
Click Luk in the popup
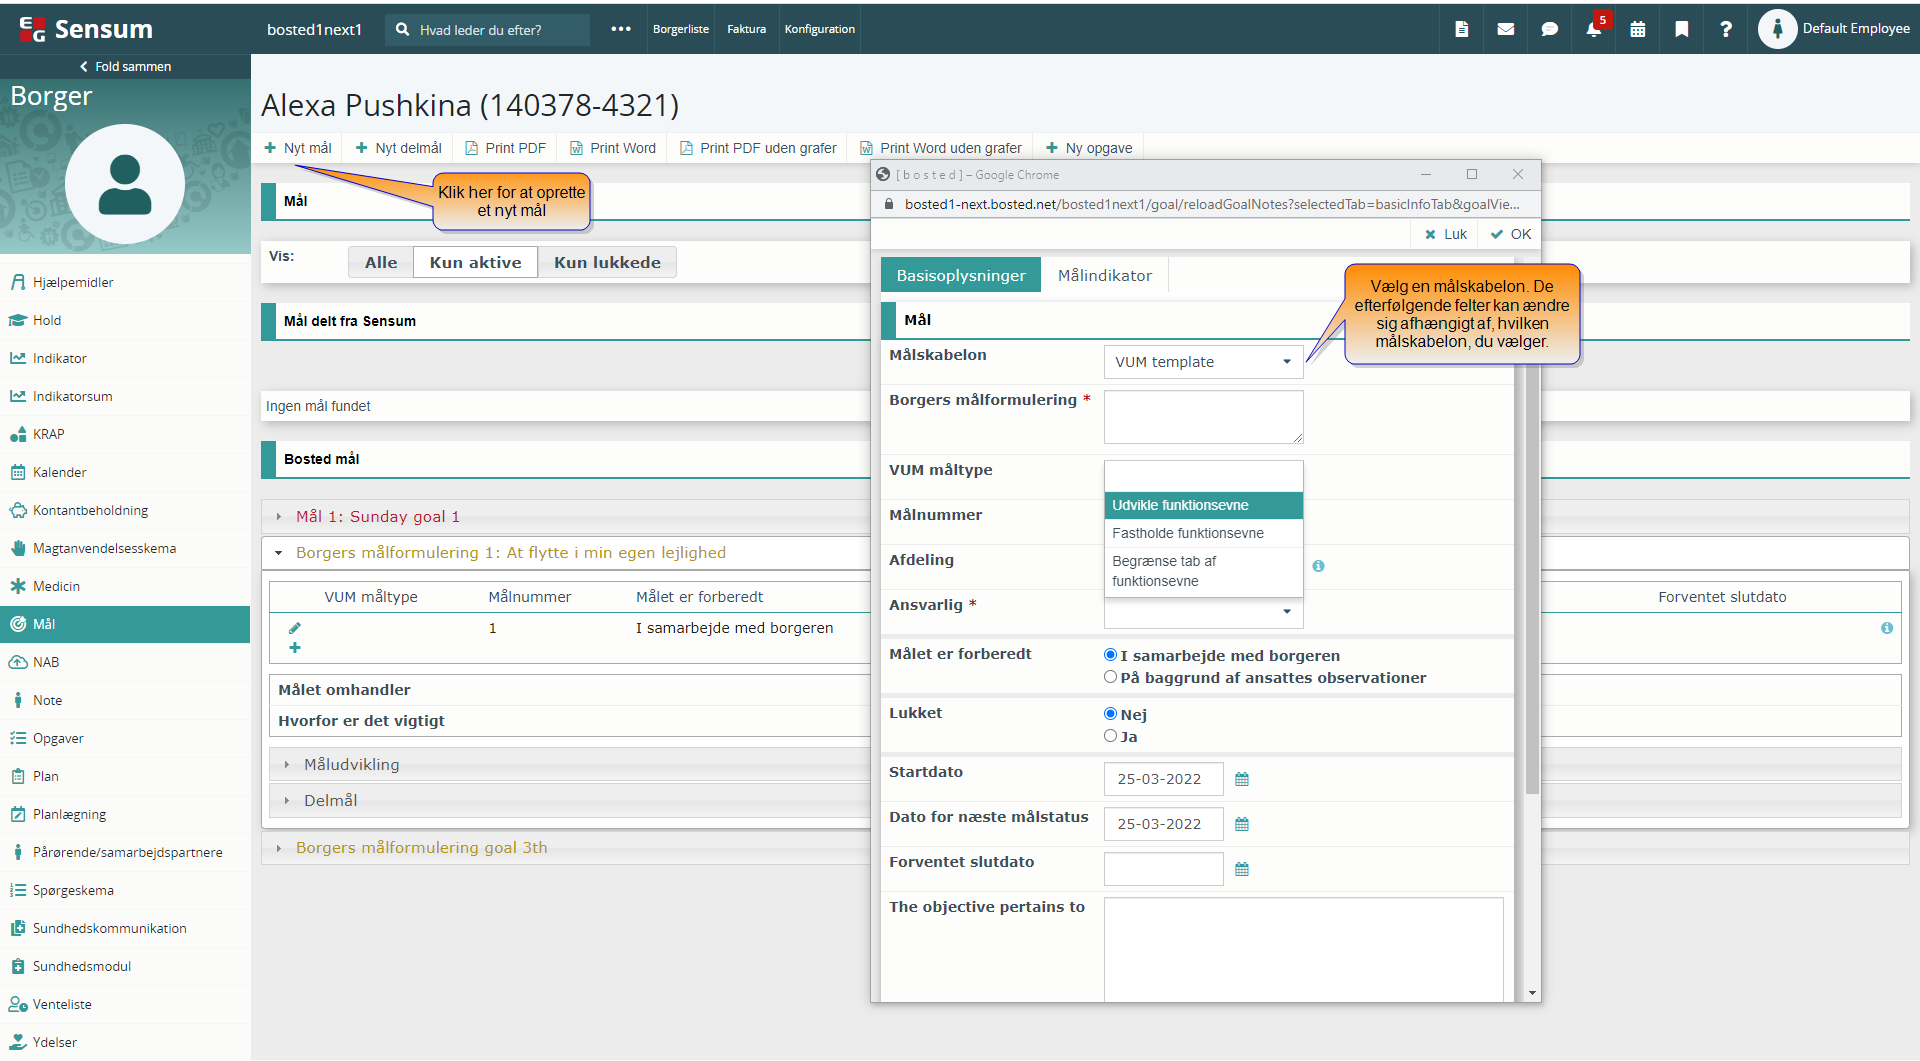1446,234
